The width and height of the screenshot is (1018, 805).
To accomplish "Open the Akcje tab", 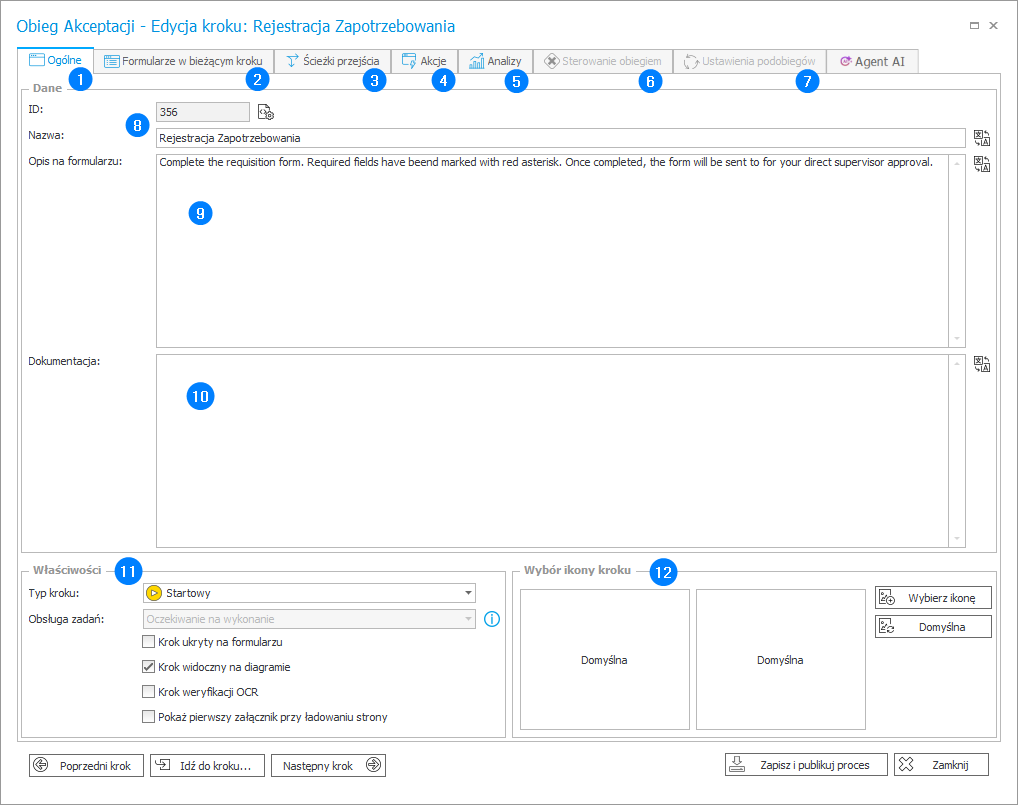I will coord(424,61).
